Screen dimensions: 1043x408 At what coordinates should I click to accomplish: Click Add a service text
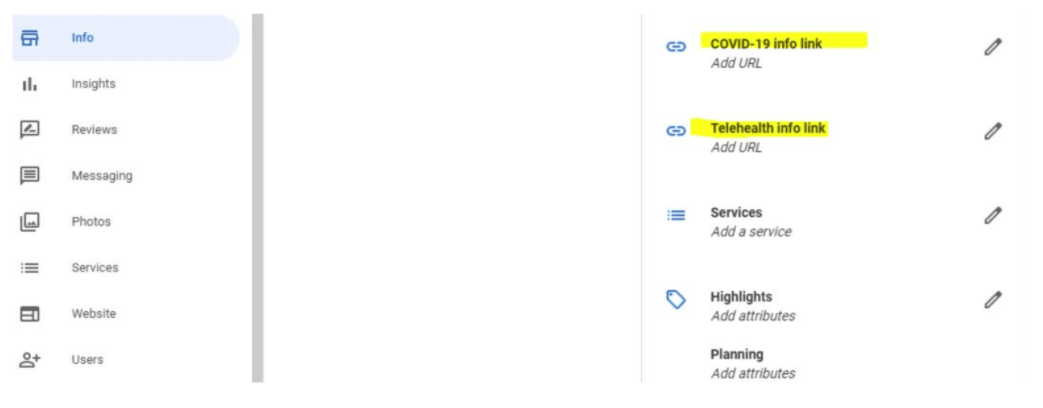point(751,232)
